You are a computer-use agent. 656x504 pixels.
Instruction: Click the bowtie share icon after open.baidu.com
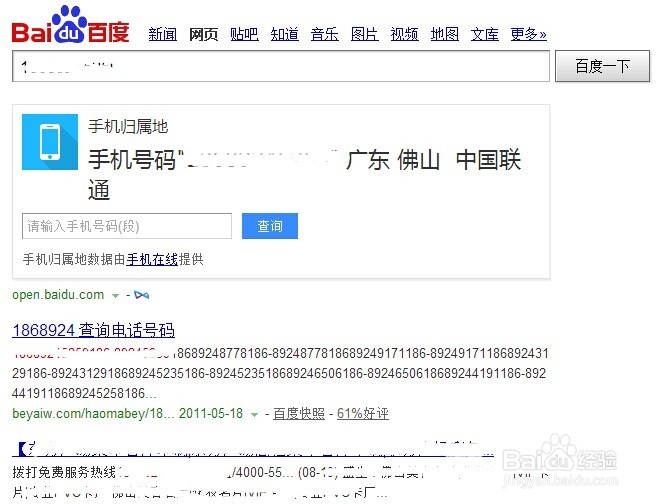click(x=141, y=295)
